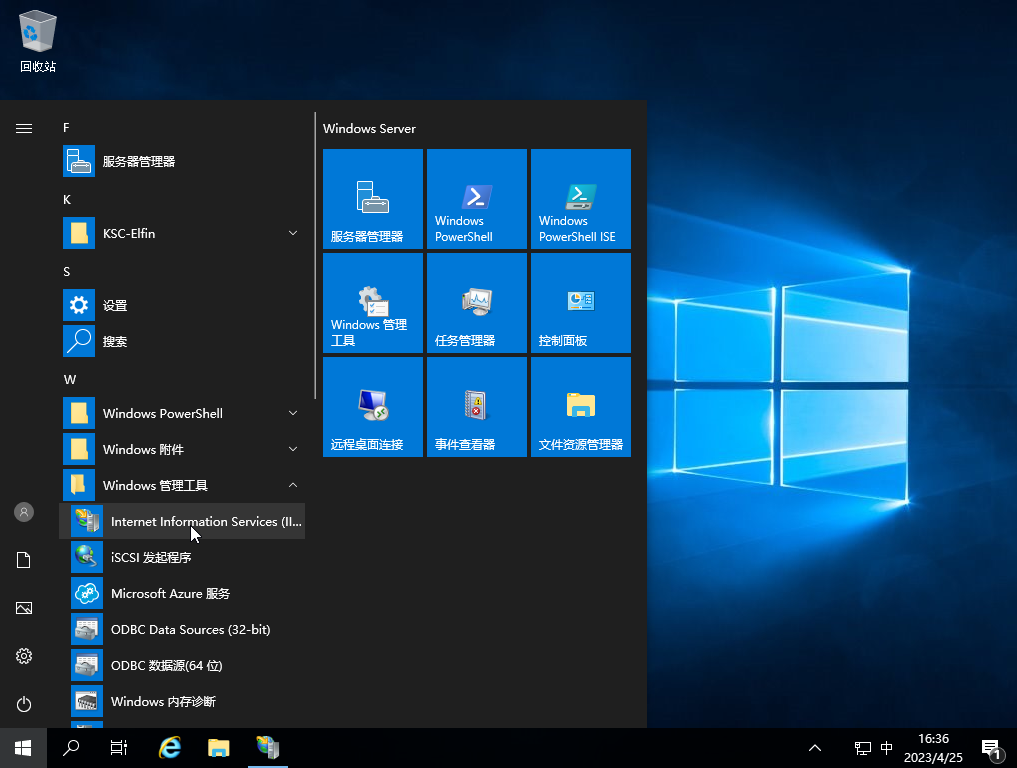1017x768 pixels.
Task: Launch the Task Manager tile
Action: click(476, 303)
